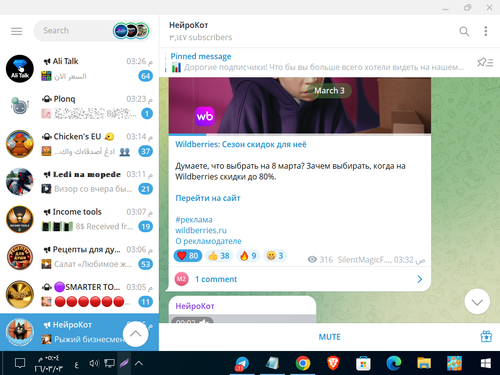Click the Search chats field
Image resolution: width=500 pixels, height=375 pixels.
tap(92, 31)
